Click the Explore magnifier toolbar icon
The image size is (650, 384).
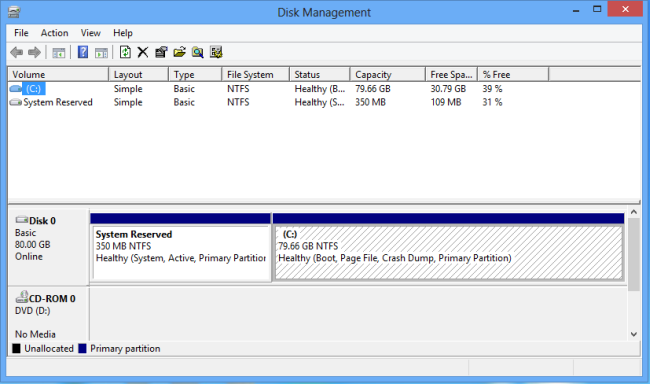point(198,52)
